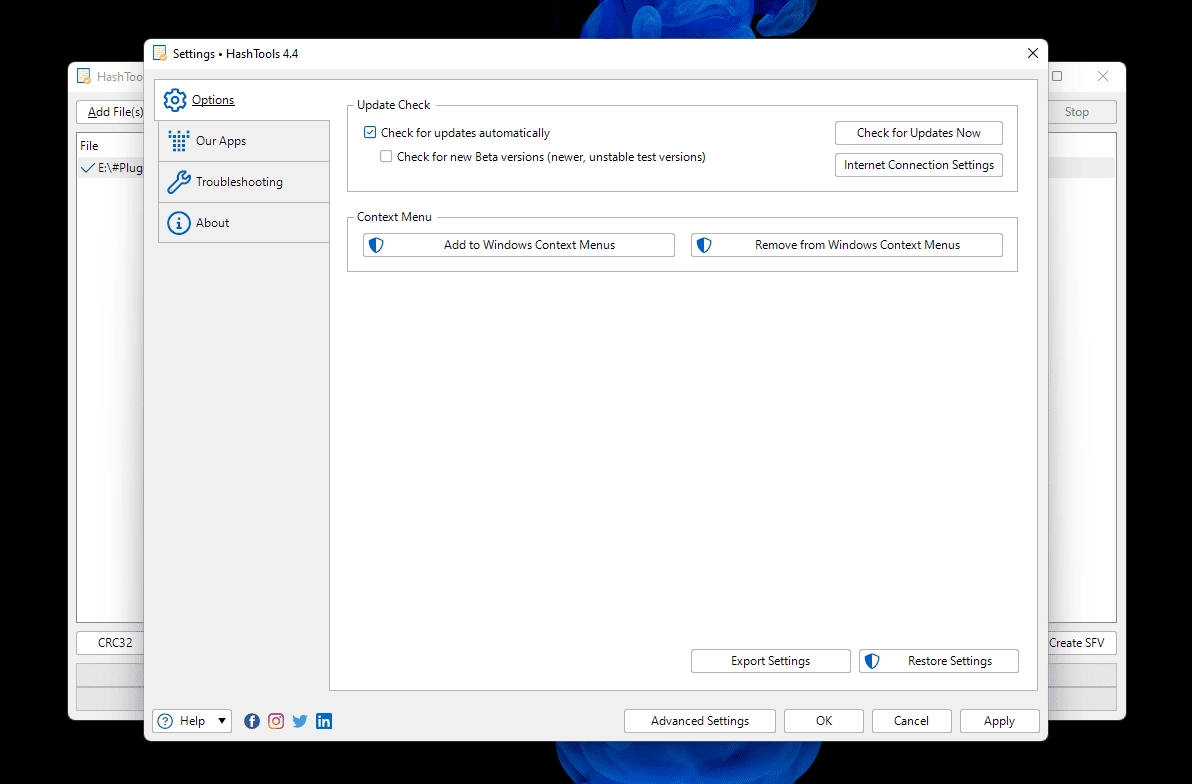Apply the settings changes
This screenshot has height=784, width=1192.
click(1000, 721)
